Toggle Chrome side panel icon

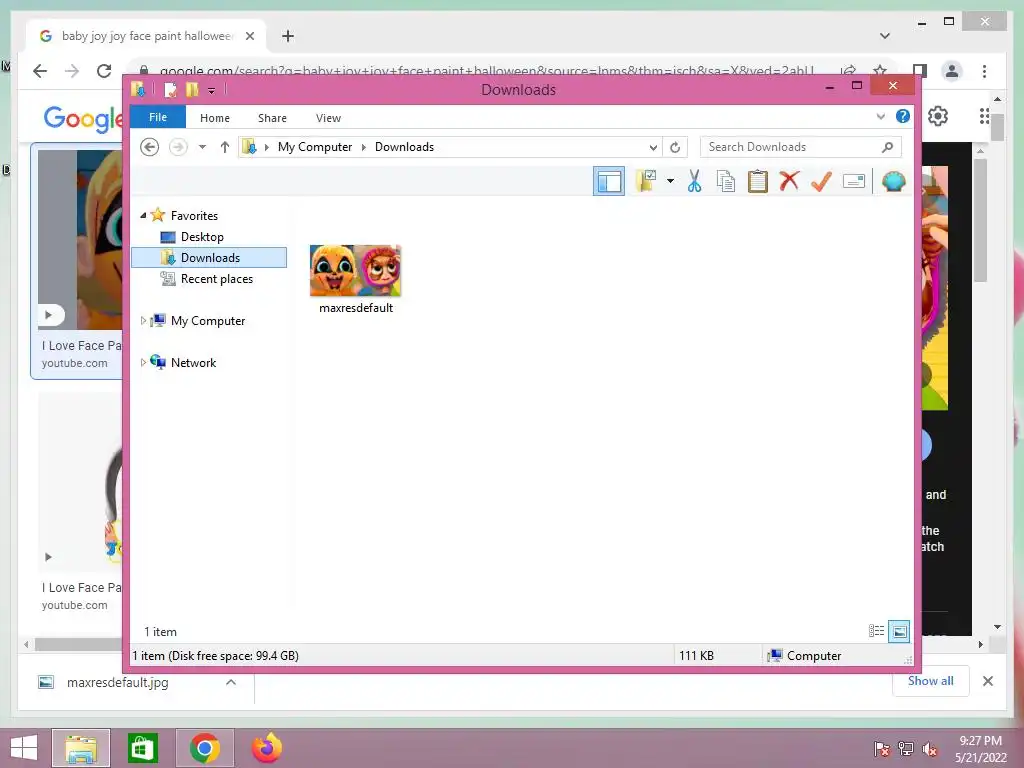click(920, 71)
